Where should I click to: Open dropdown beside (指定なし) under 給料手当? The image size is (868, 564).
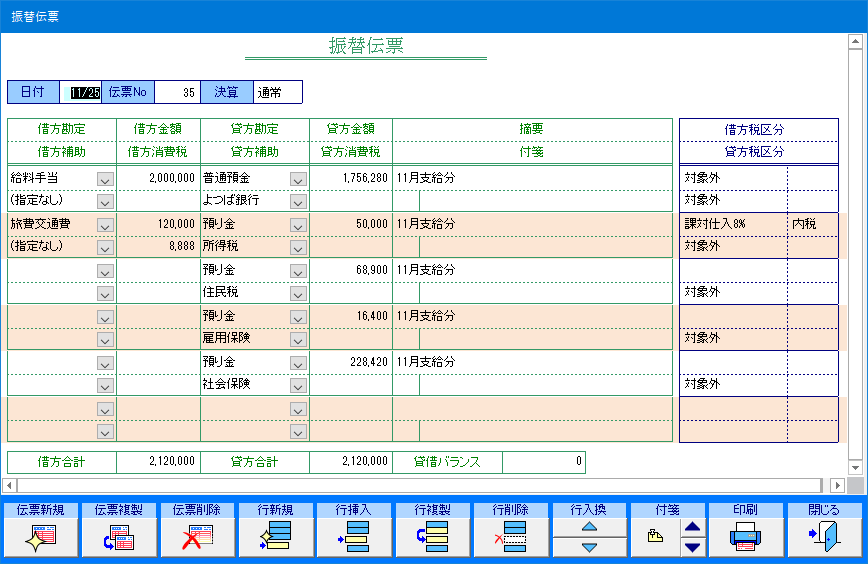pos(105,201)
